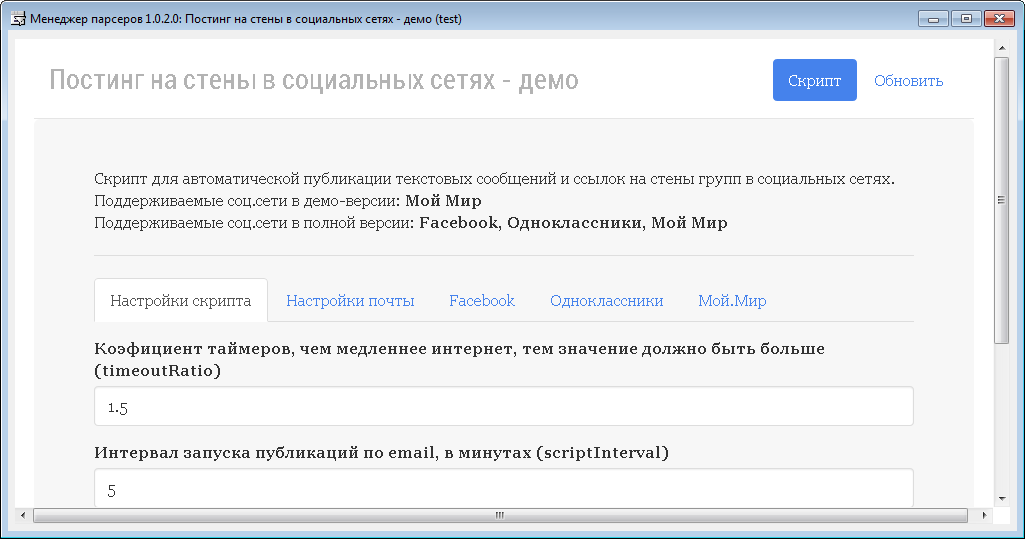
Task: Click the Коэфициент таймеров (timeoutRatio) label
Action: (460, 359)
